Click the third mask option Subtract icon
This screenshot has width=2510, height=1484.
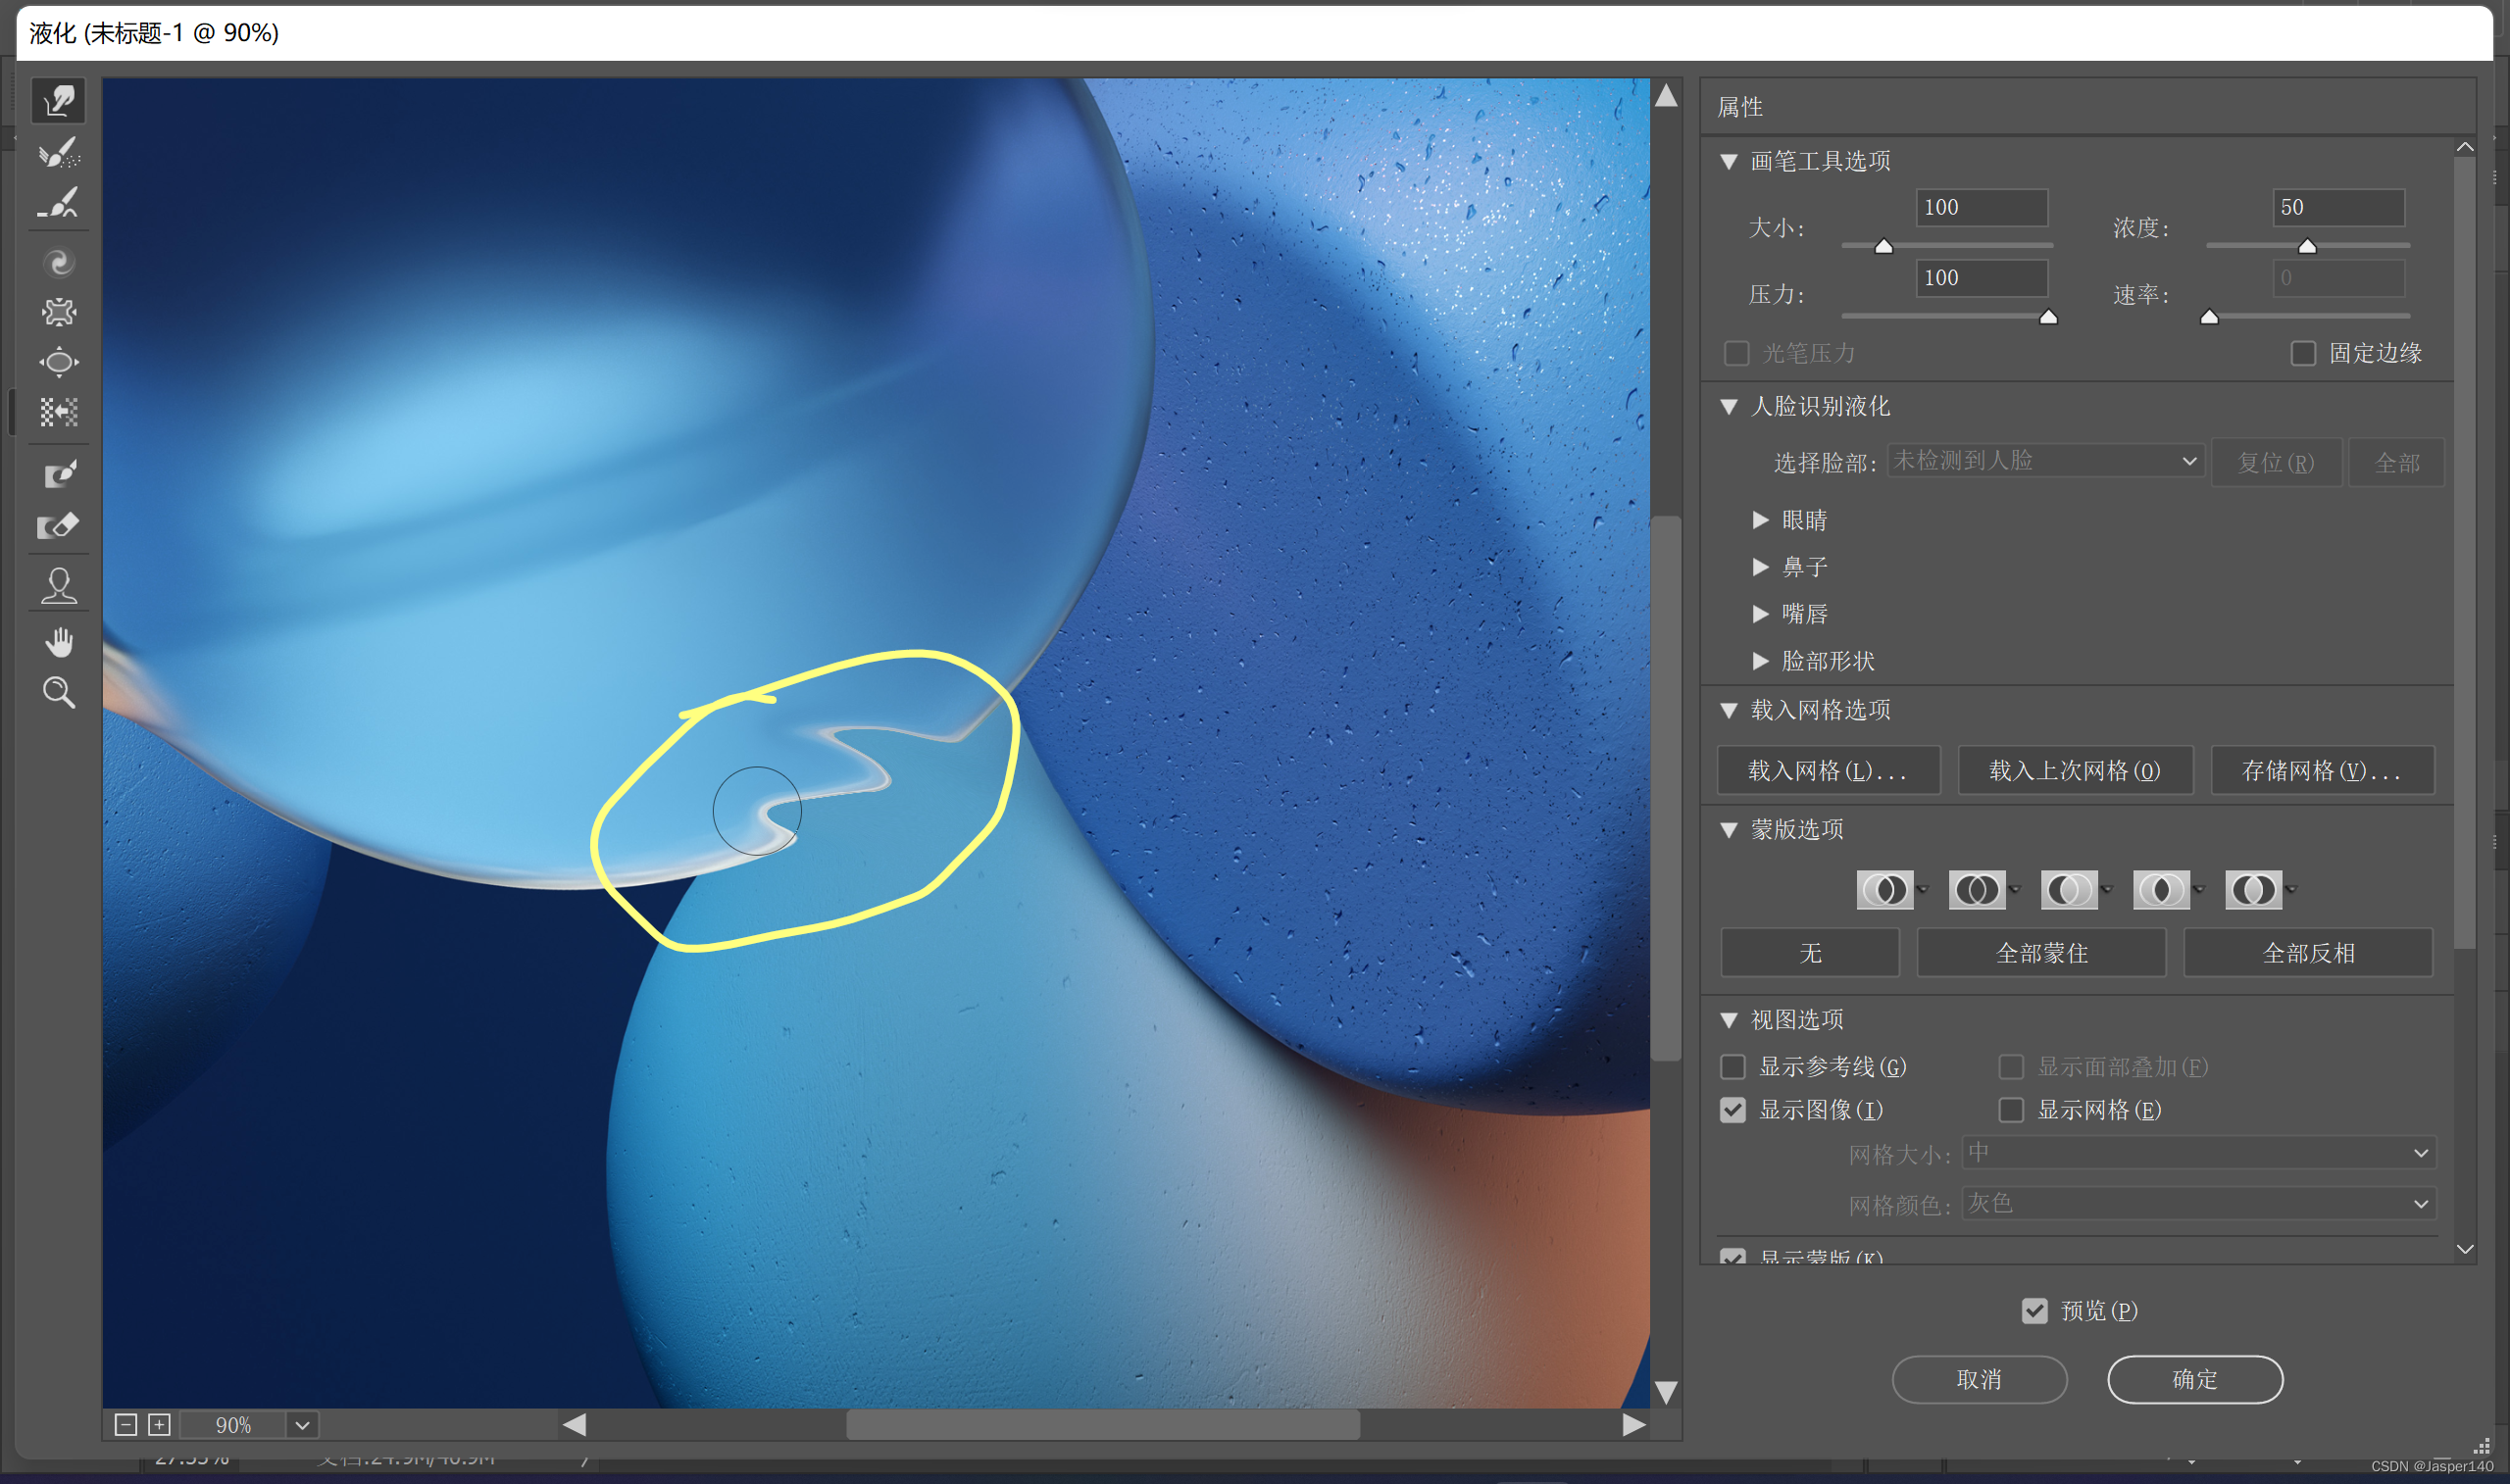tap(2069, 890)
